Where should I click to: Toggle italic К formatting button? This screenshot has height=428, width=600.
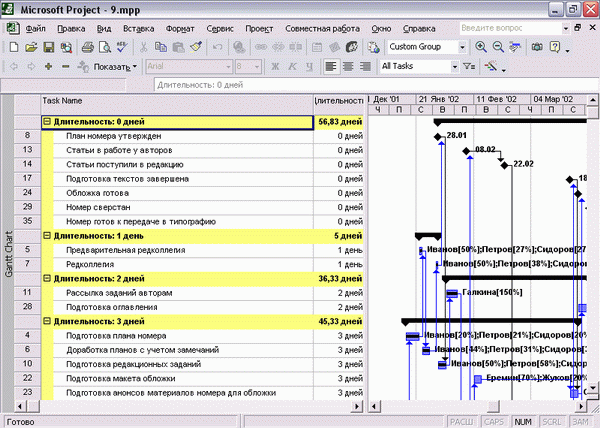(x=292, y=67)
